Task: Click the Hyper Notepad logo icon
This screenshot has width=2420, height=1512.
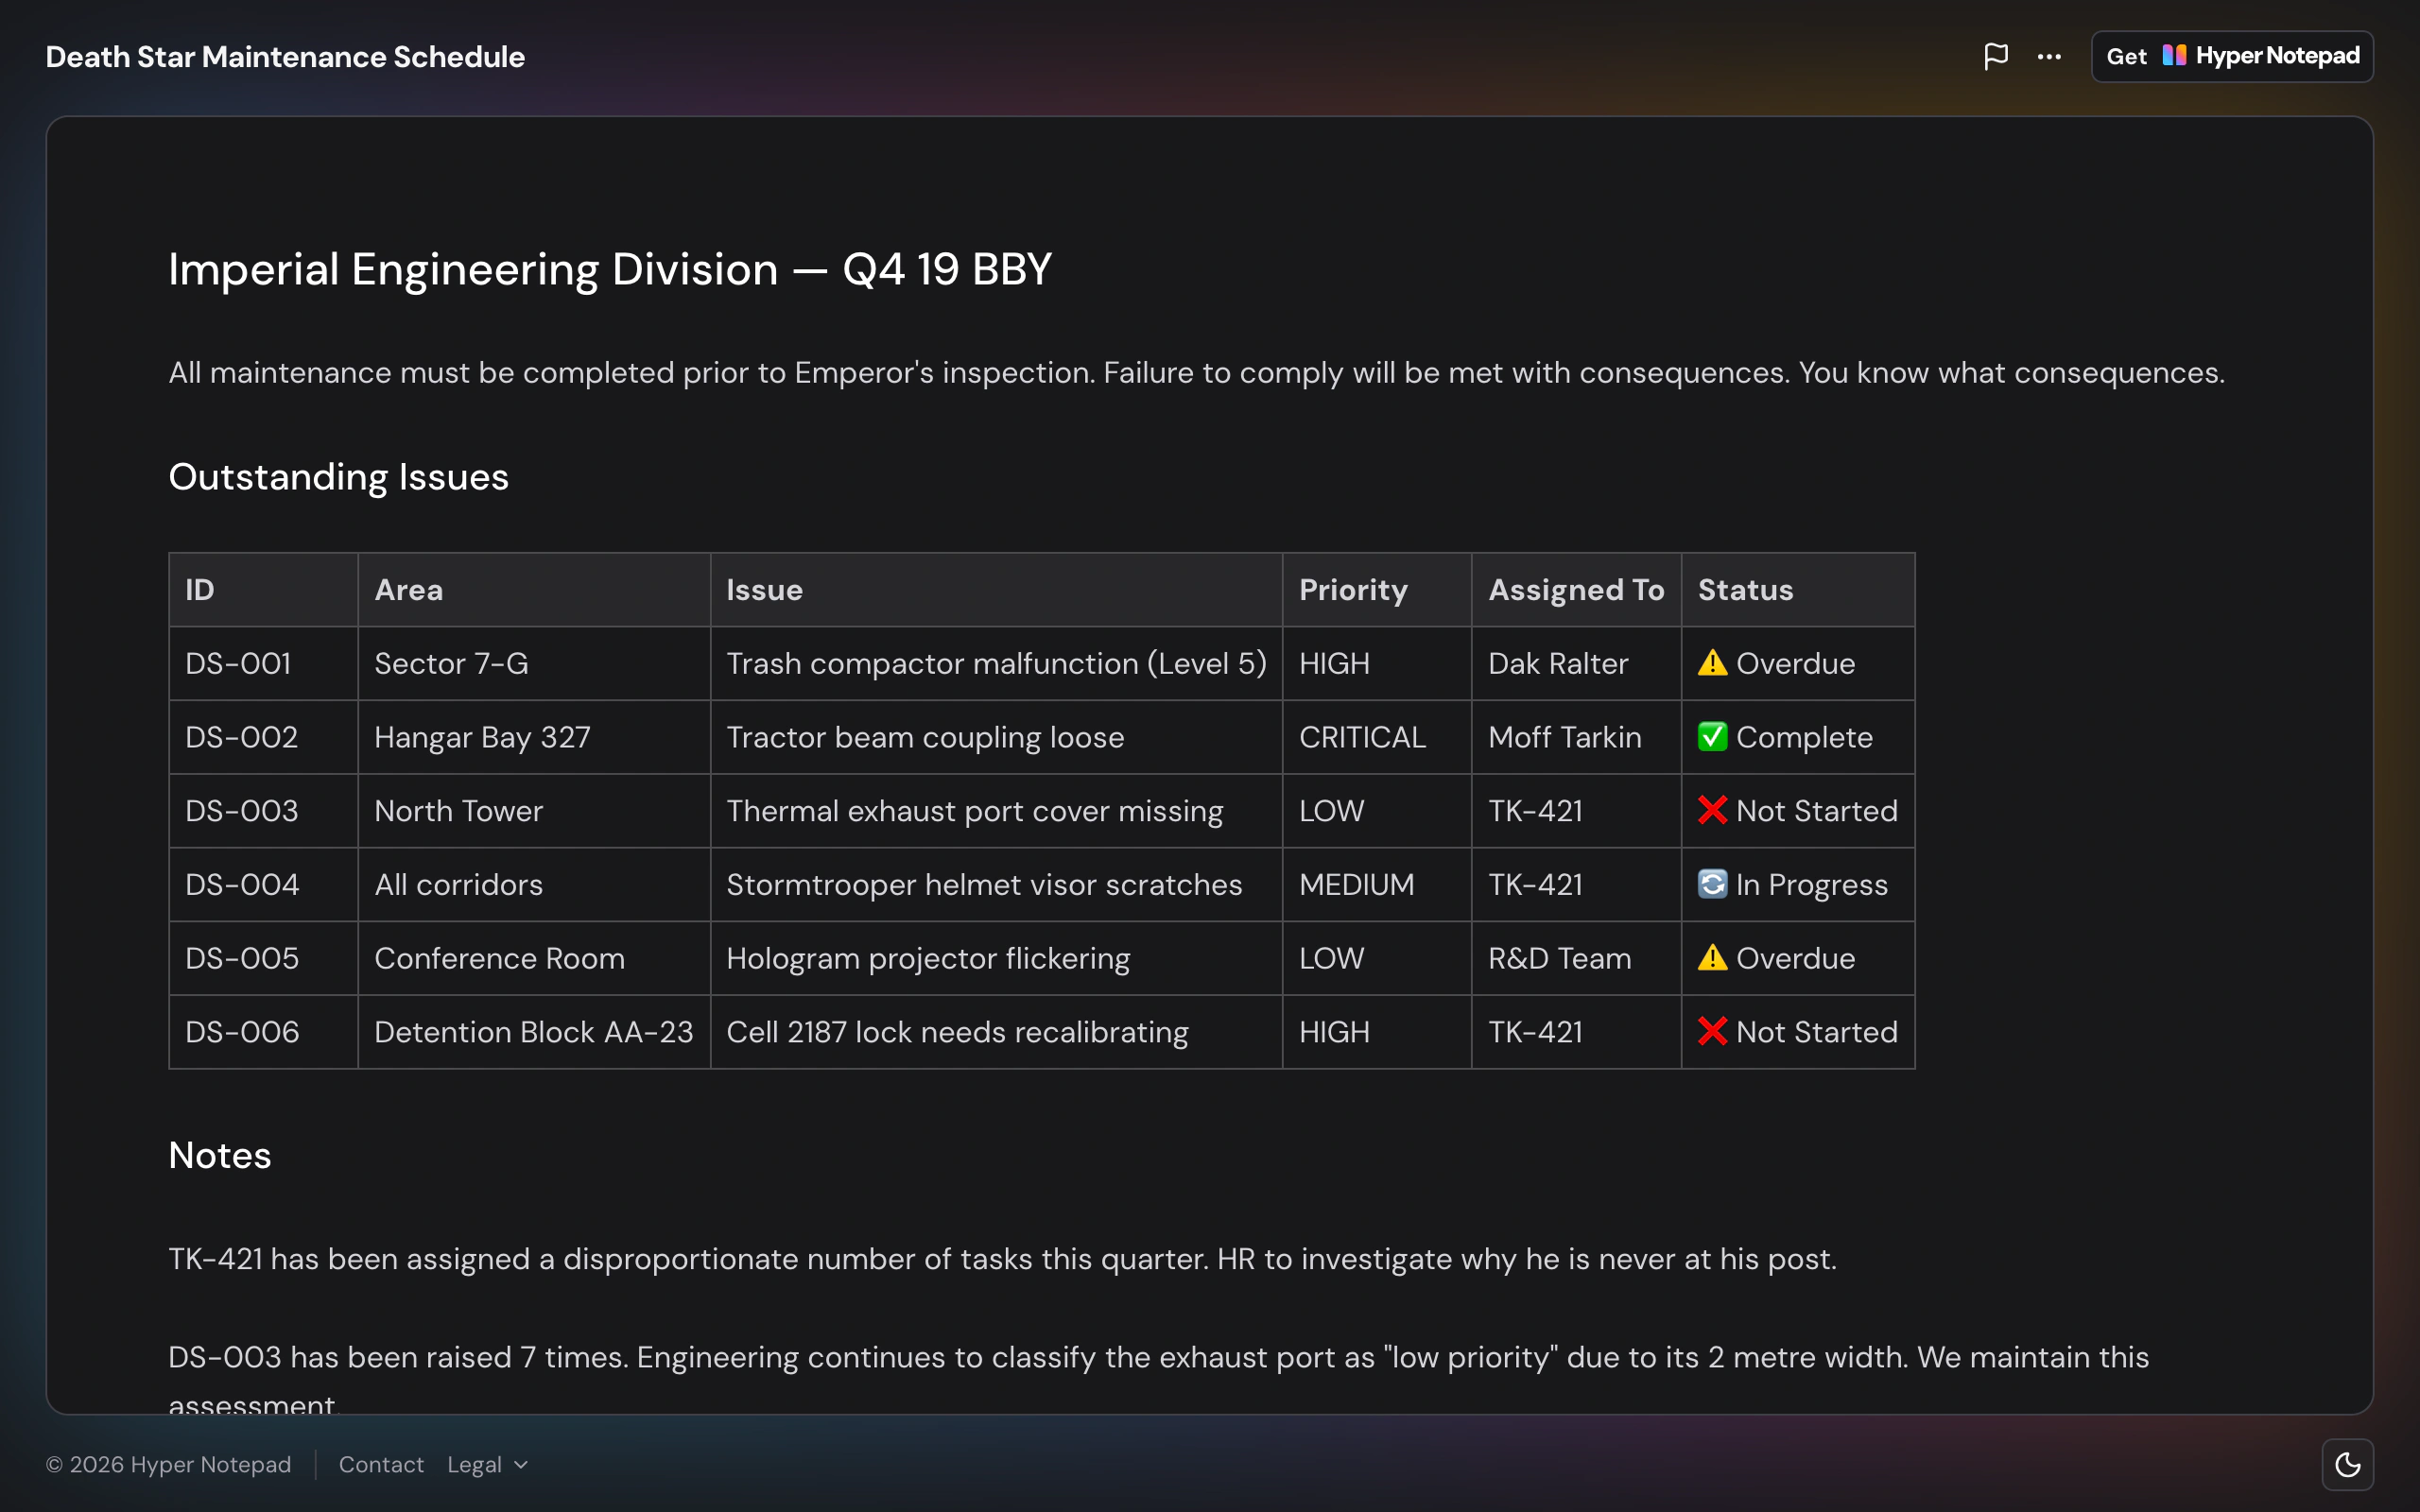Action: click(2174, 55)
